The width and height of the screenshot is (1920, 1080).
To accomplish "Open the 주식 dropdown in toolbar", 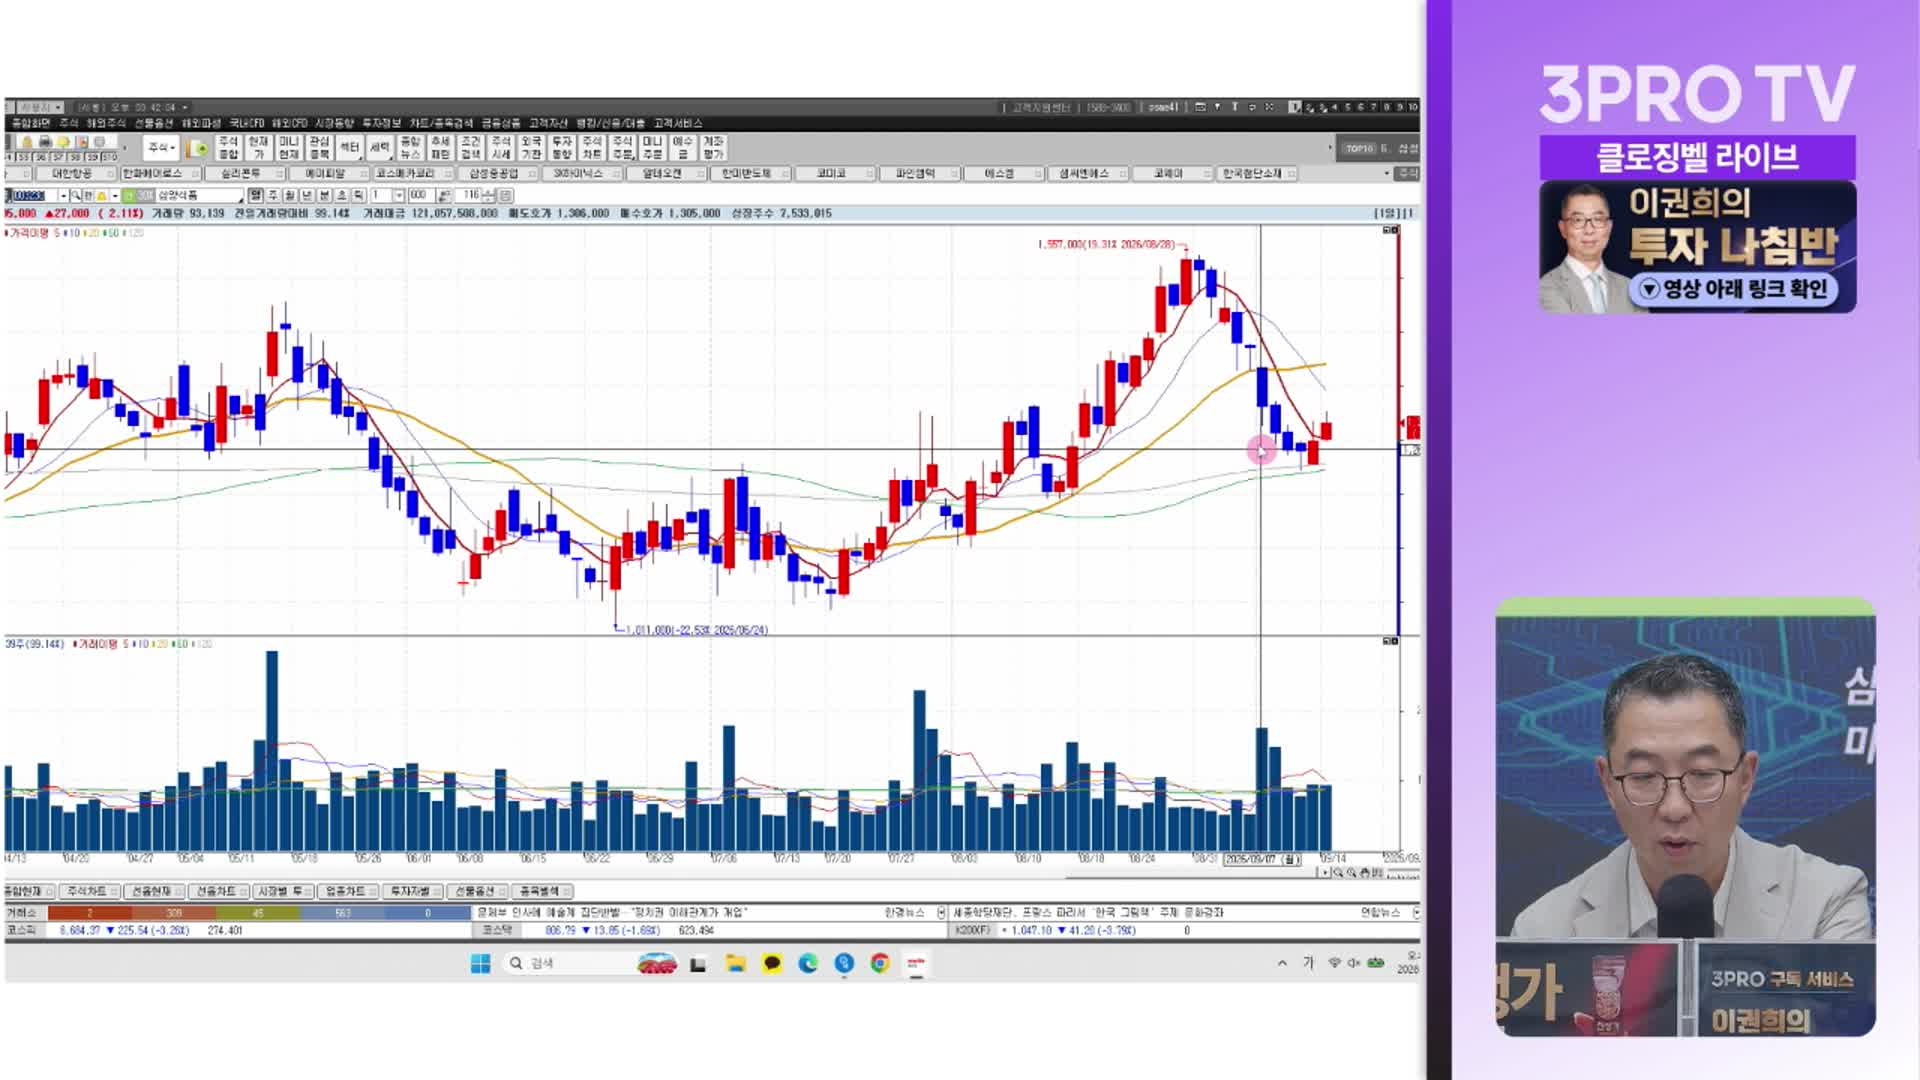I will [161, 148].
